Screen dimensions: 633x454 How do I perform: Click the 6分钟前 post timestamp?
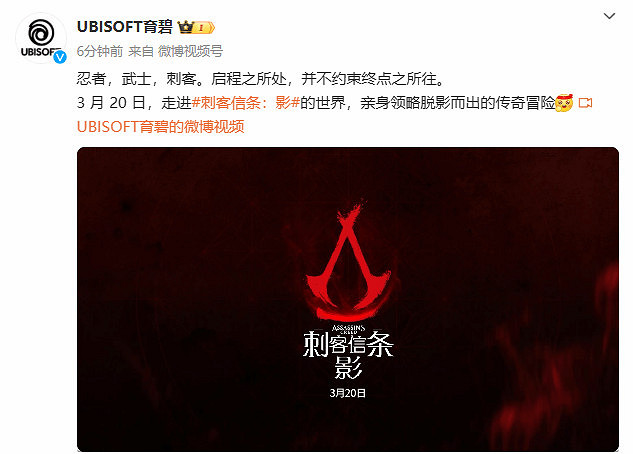tap(100, 51)
